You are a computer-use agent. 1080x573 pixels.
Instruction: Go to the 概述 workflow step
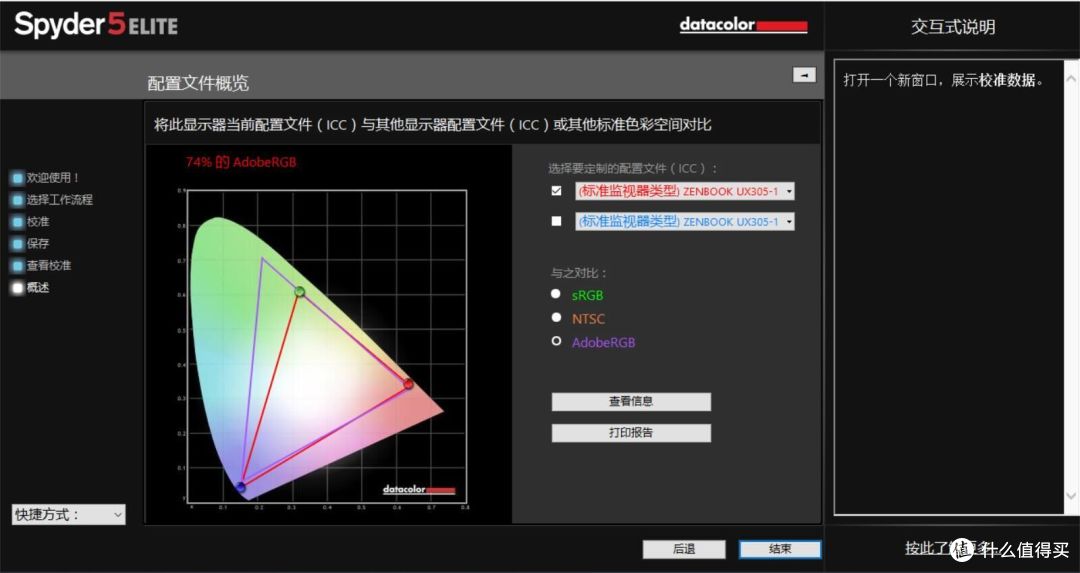[x=38, y=288]
